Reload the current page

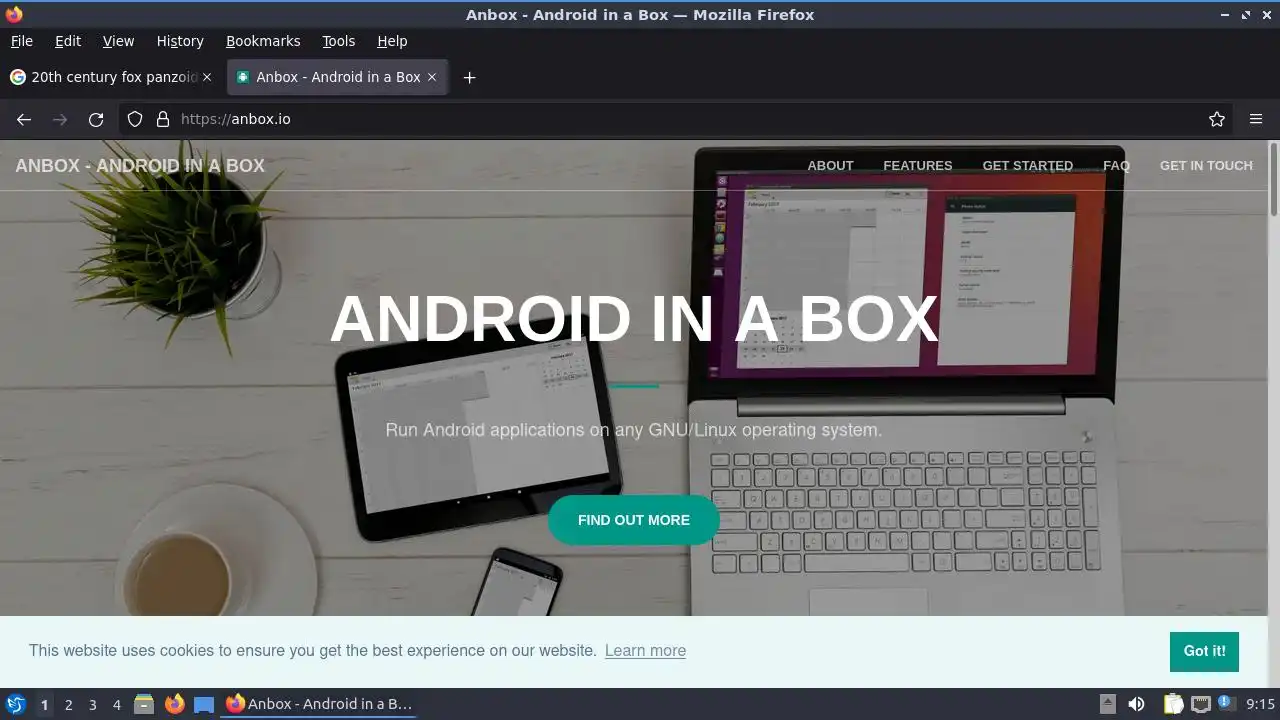96,119
